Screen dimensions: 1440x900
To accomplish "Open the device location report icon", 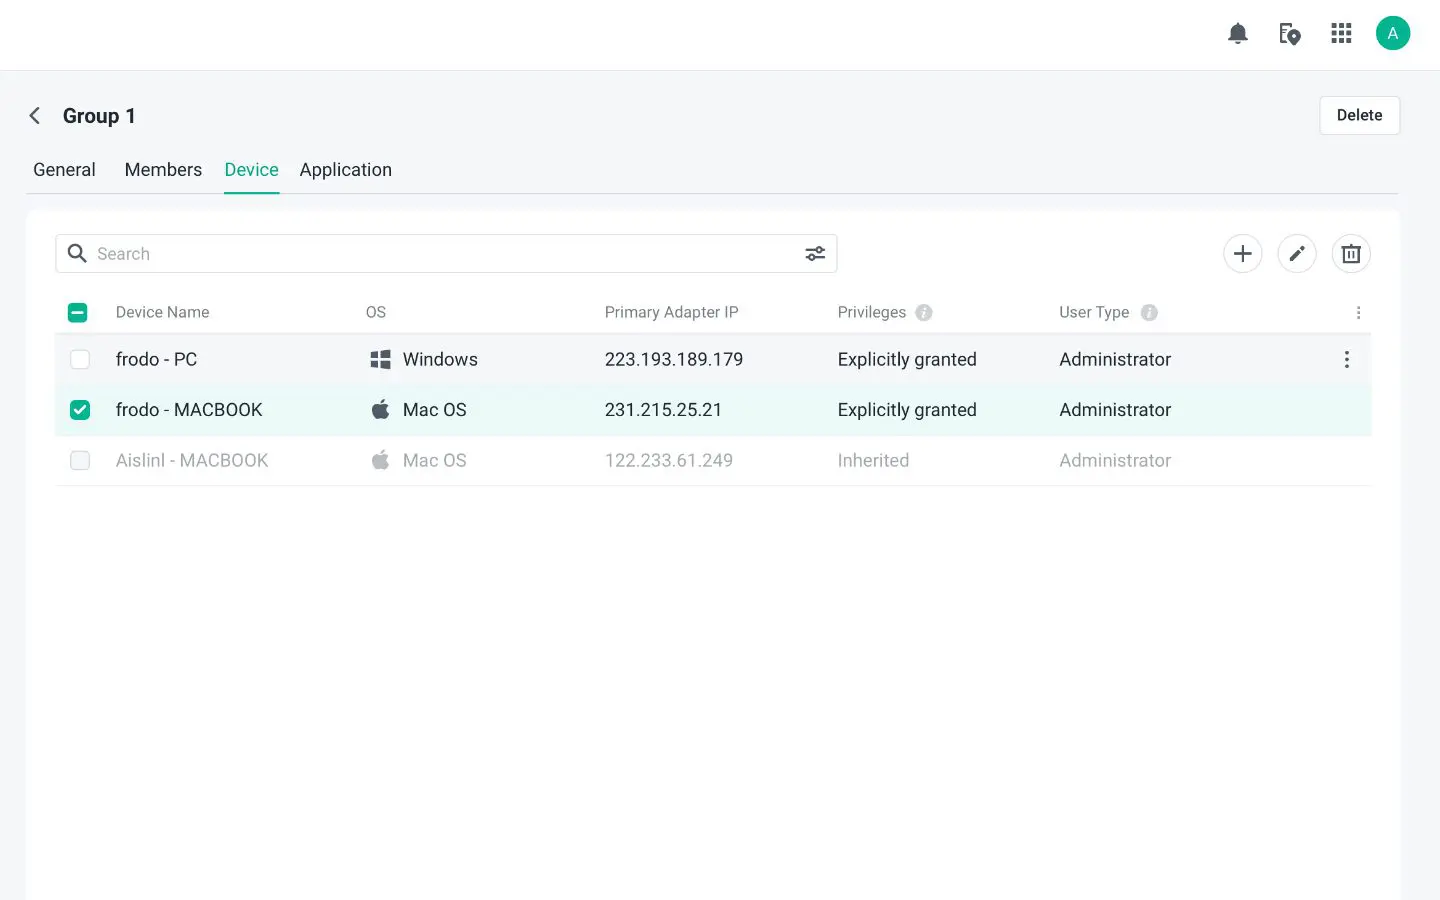I will (x=1290, y=34).
